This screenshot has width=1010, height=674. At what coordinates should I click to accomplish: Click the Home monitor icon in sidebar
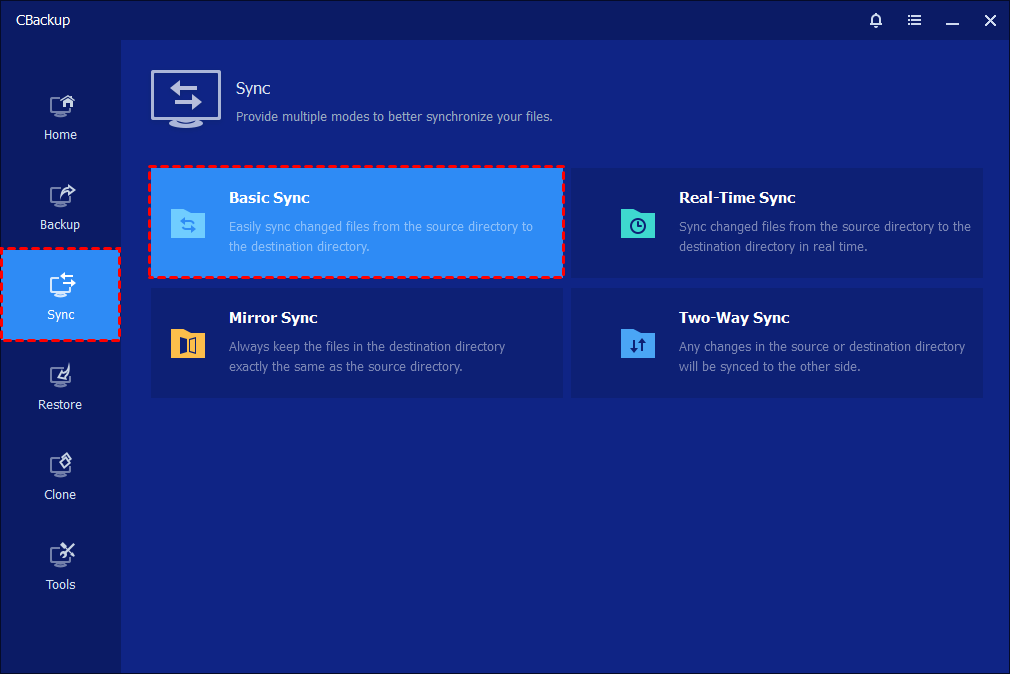(x=61, y=105)
